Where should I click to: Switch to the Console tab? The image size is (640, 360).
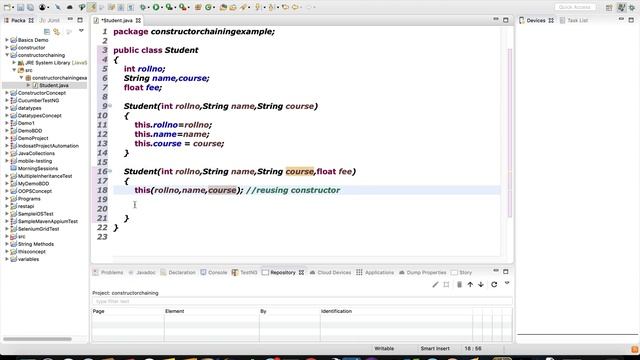click(214, 272)
